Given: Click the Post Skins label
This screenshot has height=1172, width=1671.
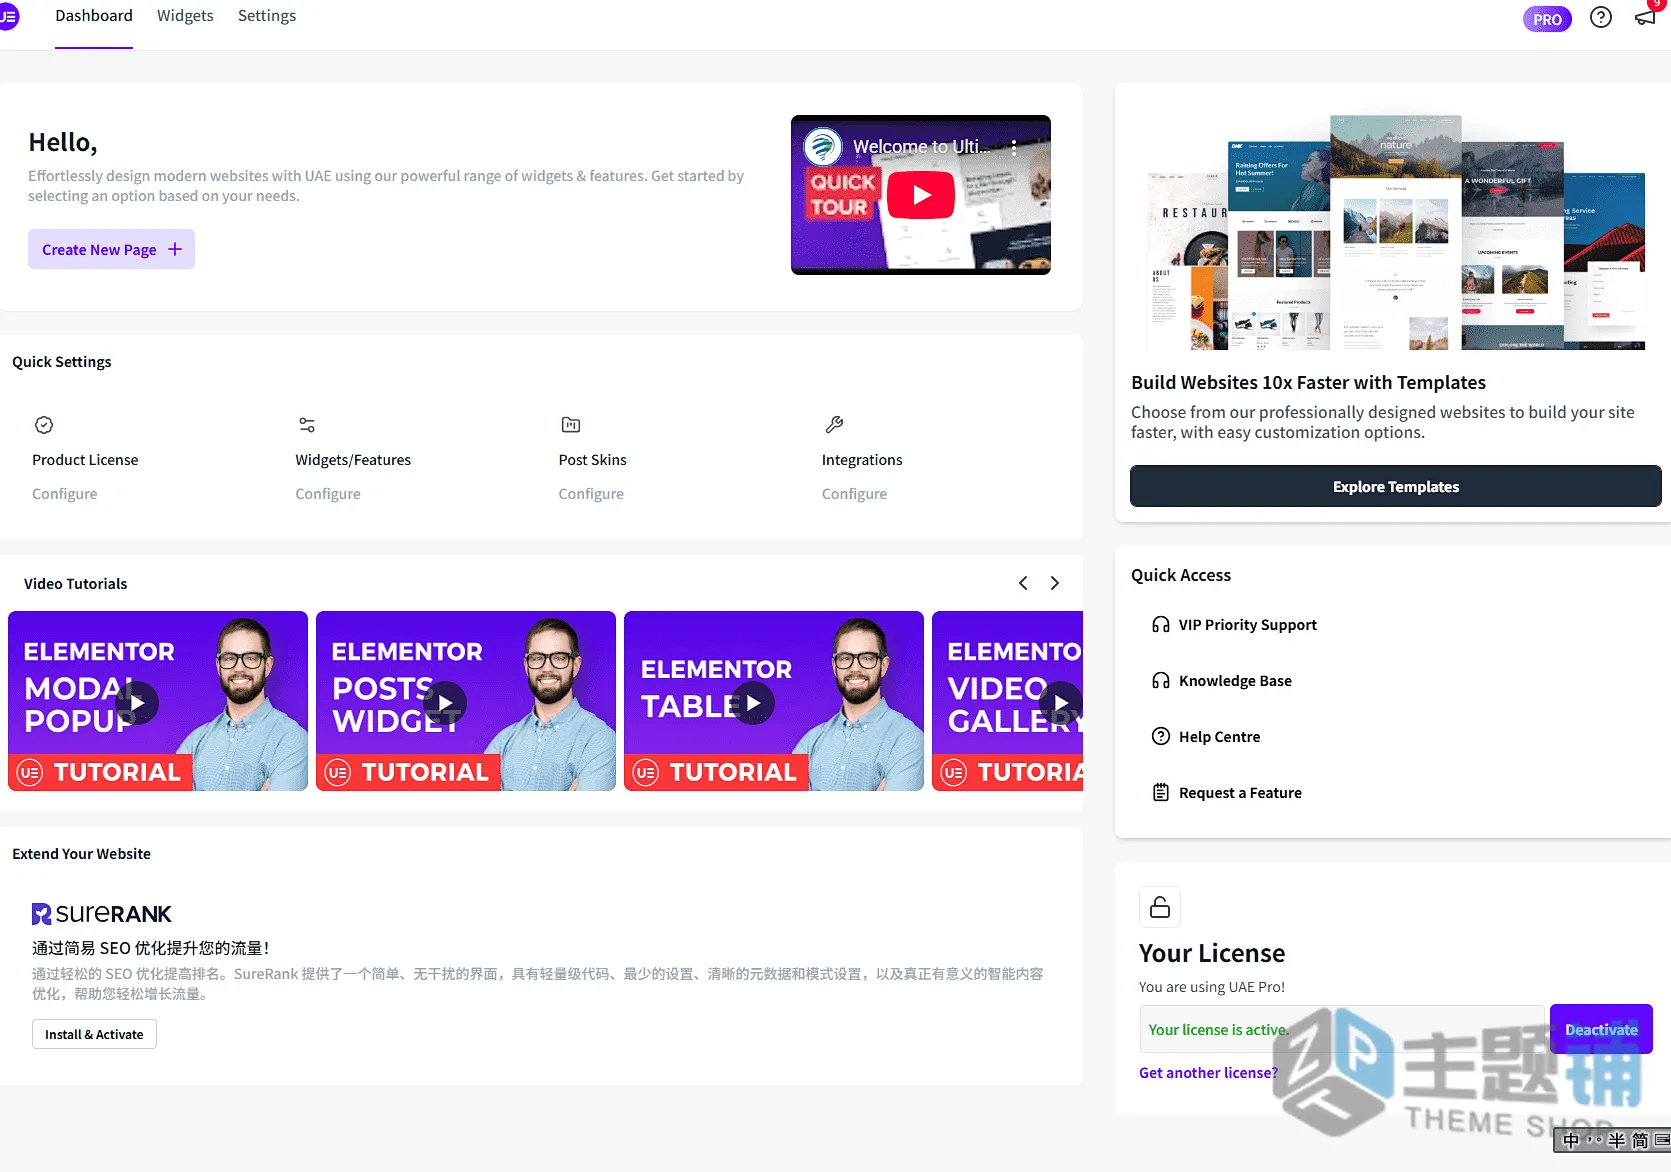Looking at the screenshot, I should pos(592,460).
